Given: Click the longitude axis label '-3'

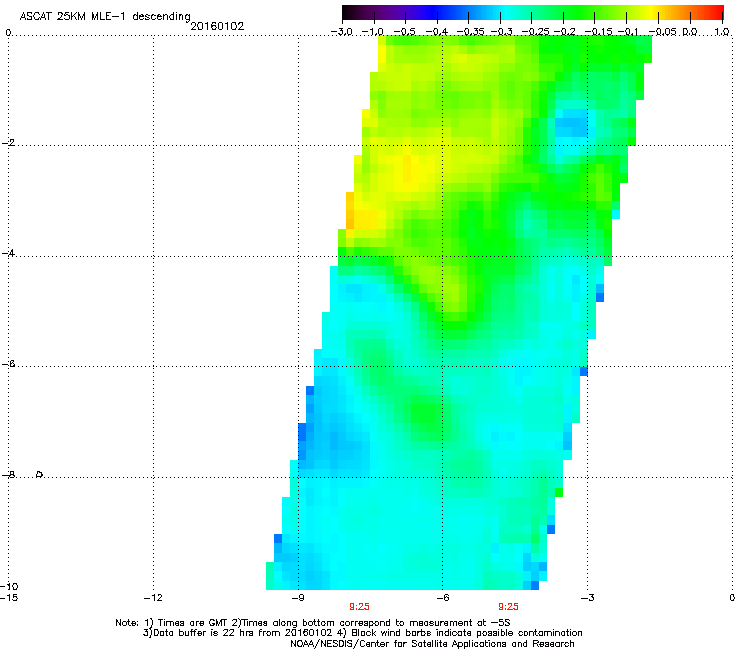Looking at the screenshot, I should pyautogui.click(x=588, y=598).
